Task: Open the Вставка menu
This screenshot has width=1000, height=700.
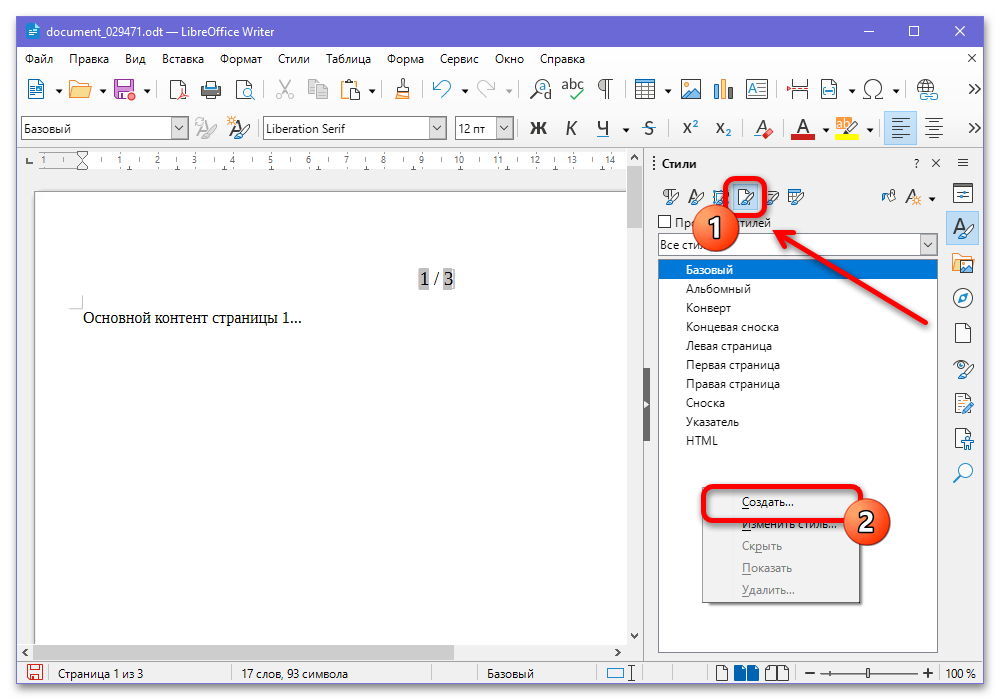Action: point(183,59)
